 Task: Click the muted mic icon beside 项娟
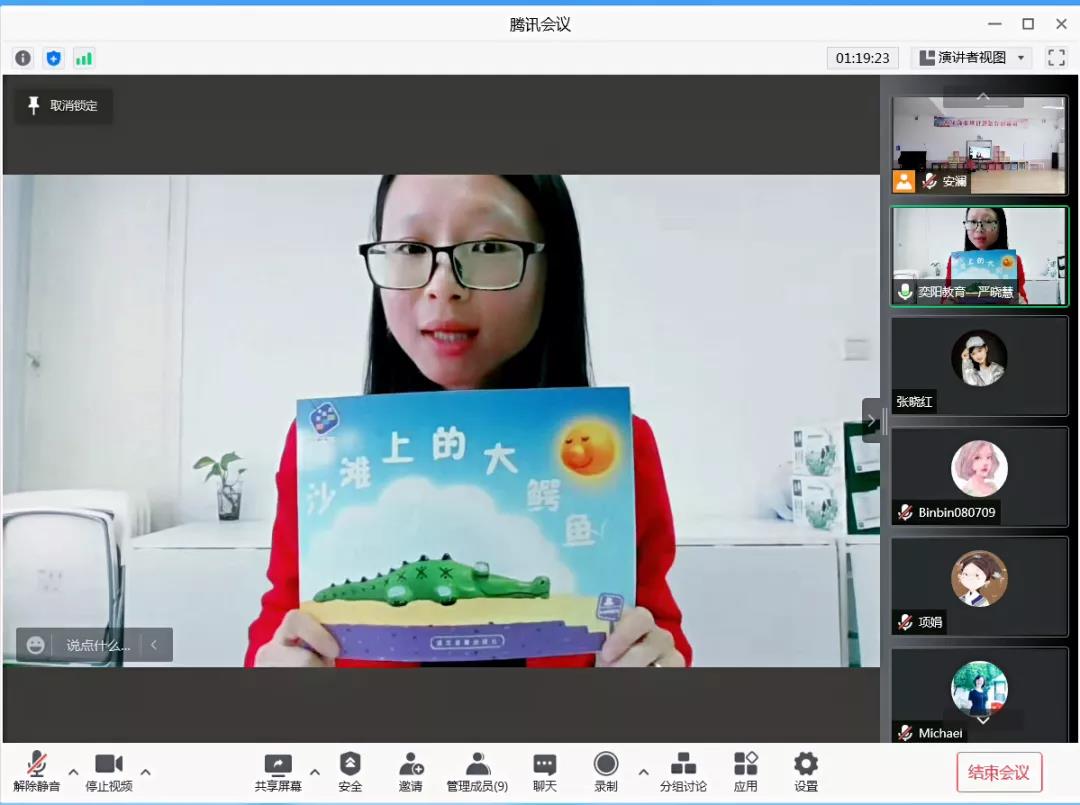point(905,623)
